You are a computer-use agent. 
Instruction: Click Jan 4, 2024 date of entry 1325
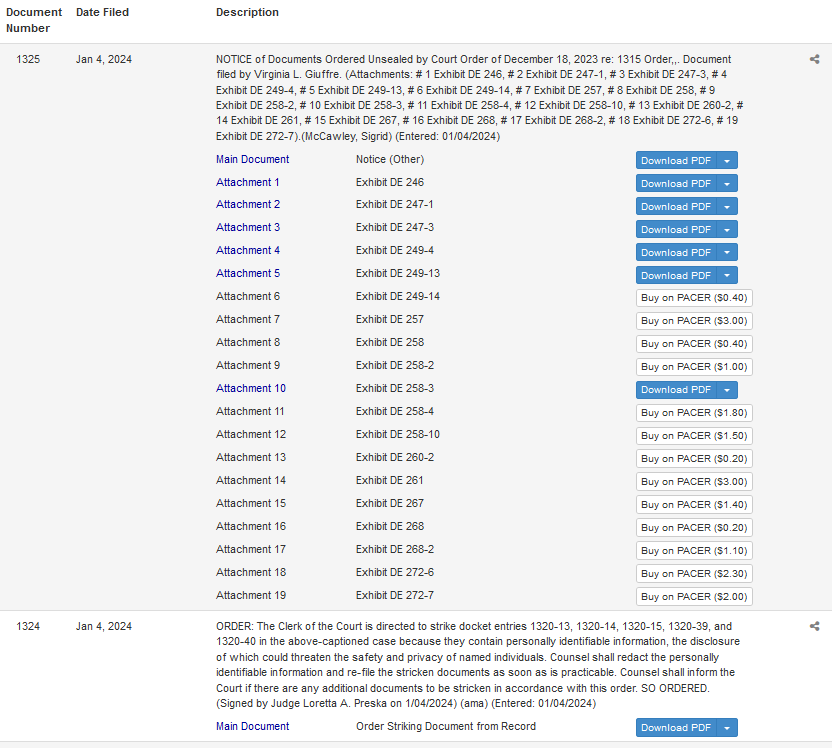[x=104, y=59]
